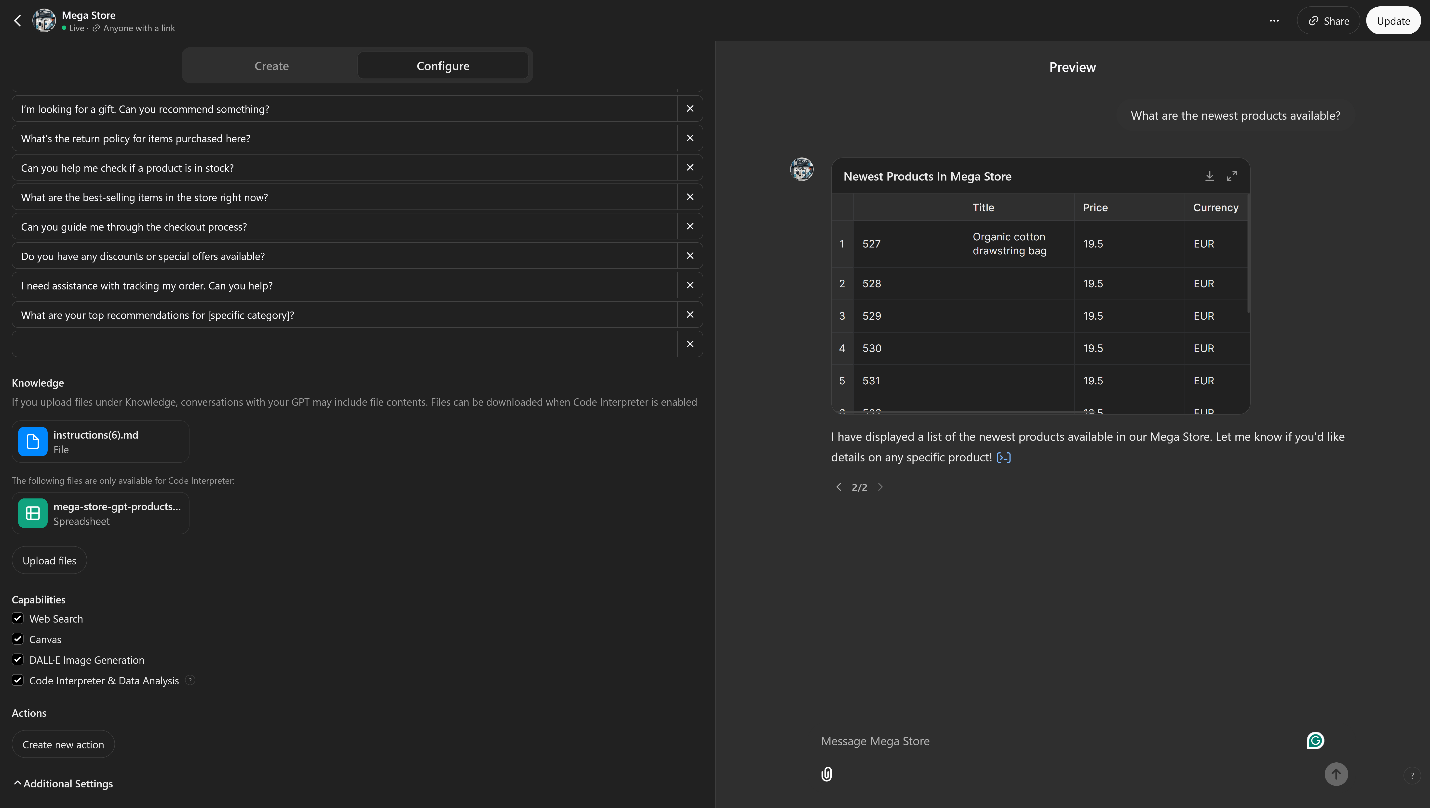This screenshot has height=808, width=1430.
Task: Click the Mega Store avatar in header
Action: pos(44,20)
